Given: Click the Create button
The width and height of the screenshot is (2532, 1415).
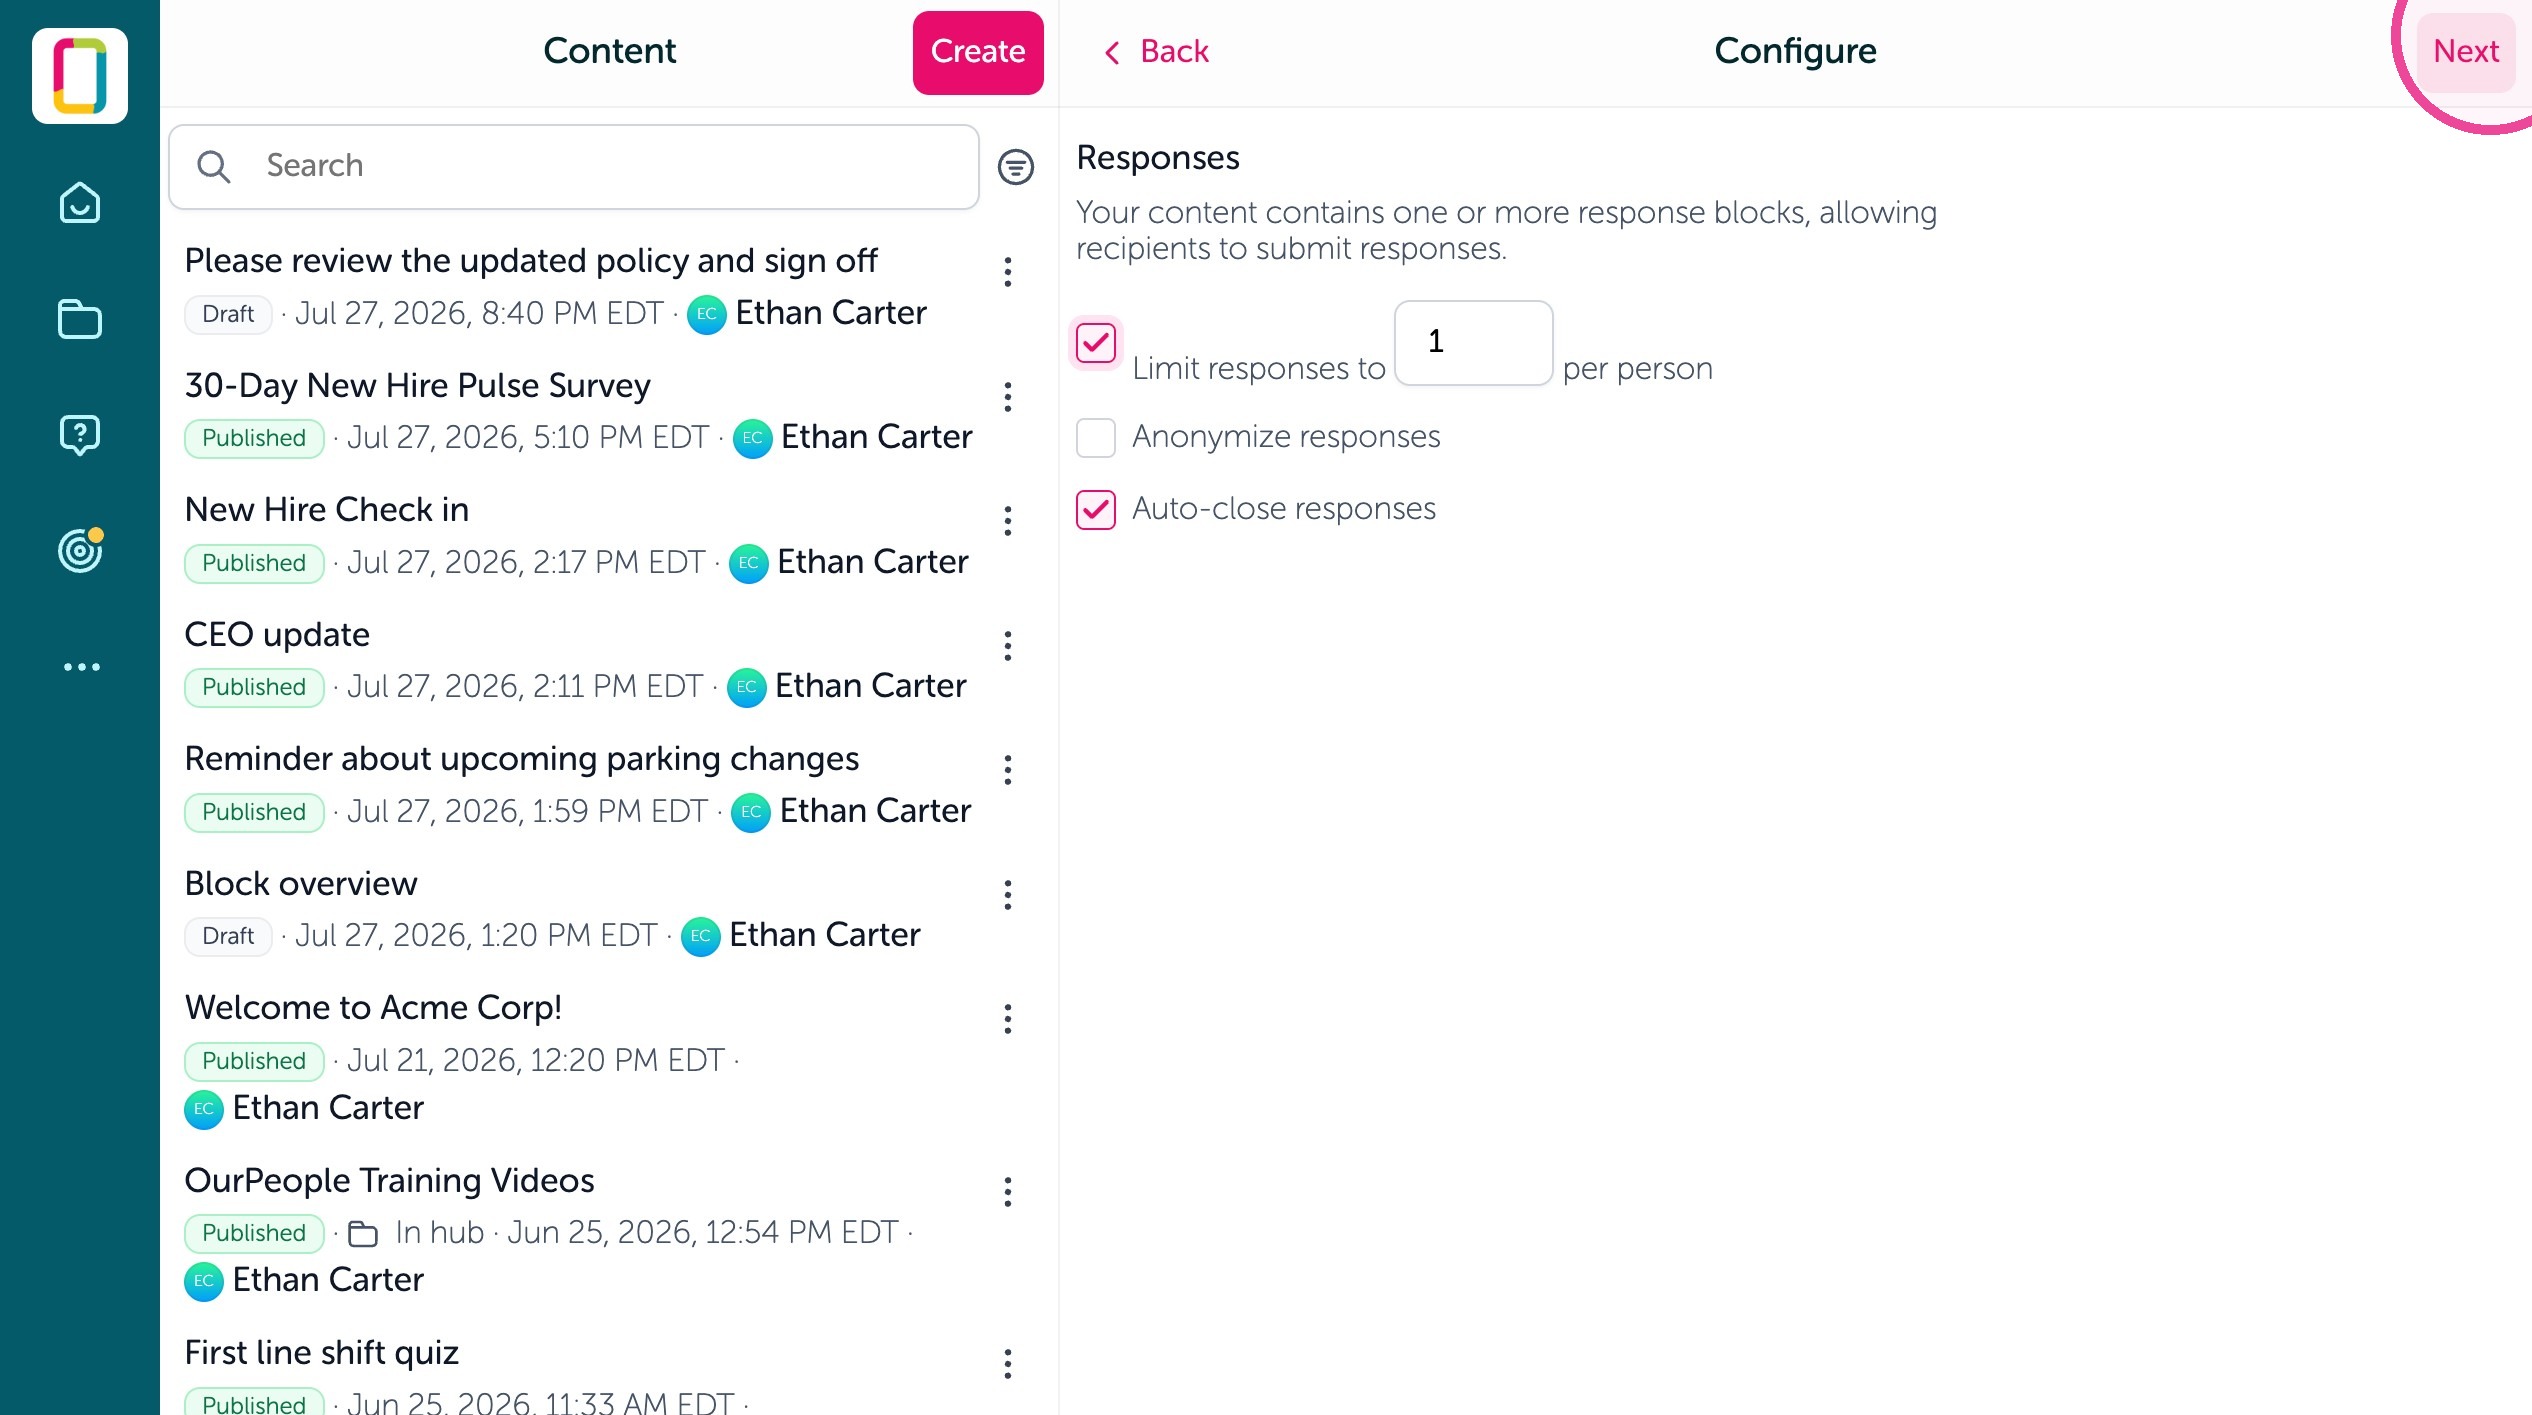Looking at the screenshot, I should click(978, 52).
